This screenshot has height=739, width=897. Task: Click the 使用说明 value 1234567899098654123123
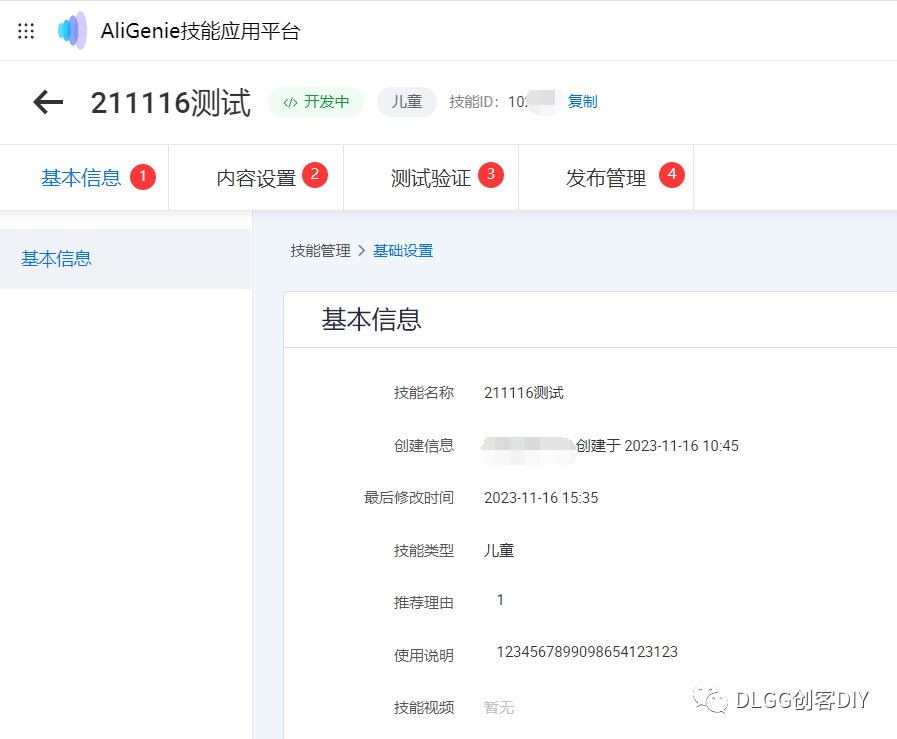point(587,652)
